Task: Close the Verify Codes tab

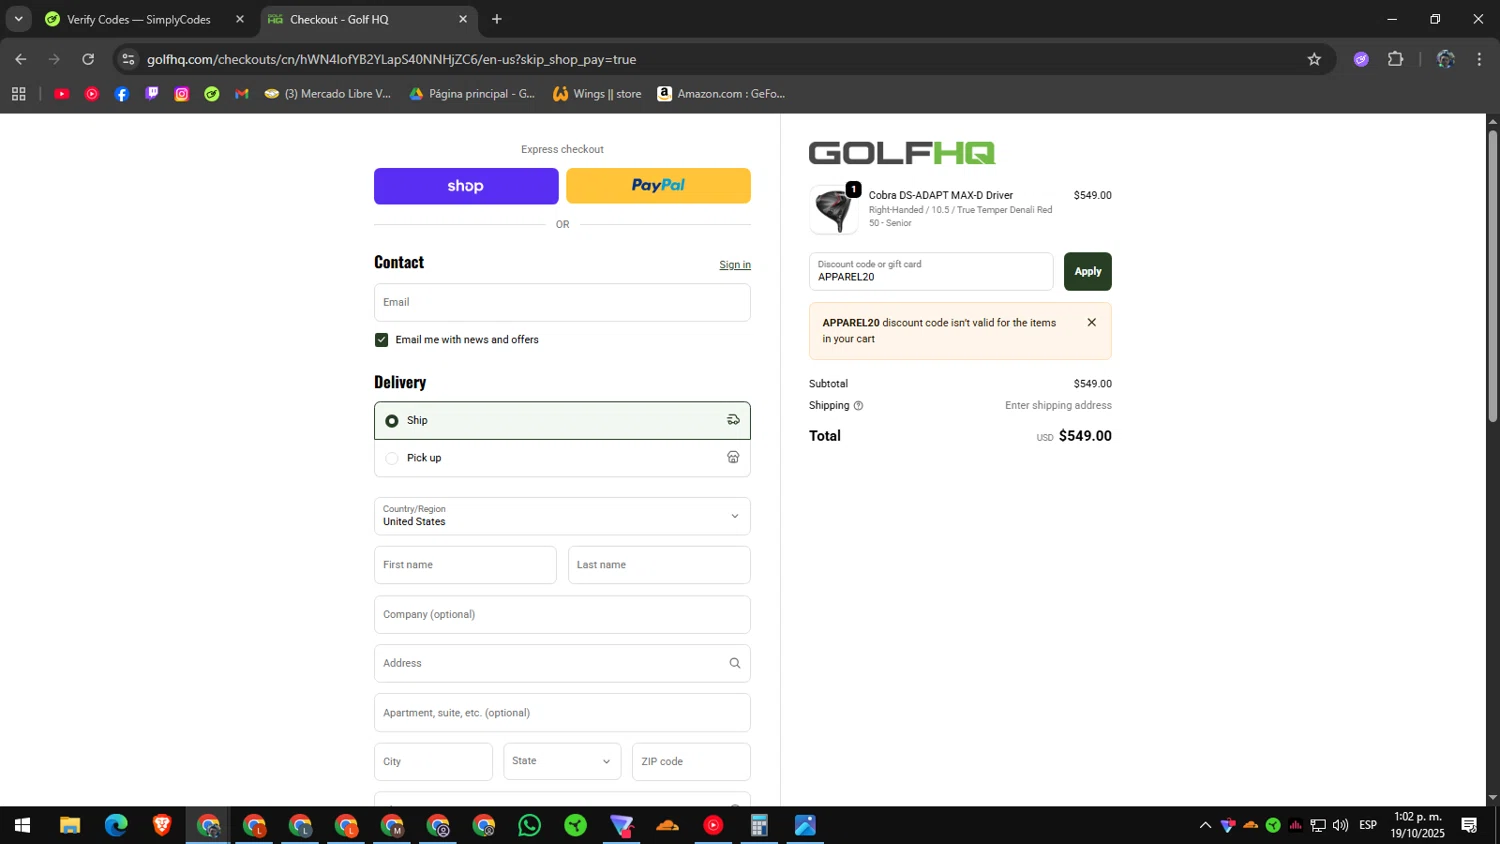Action: (x=240, y=19)
